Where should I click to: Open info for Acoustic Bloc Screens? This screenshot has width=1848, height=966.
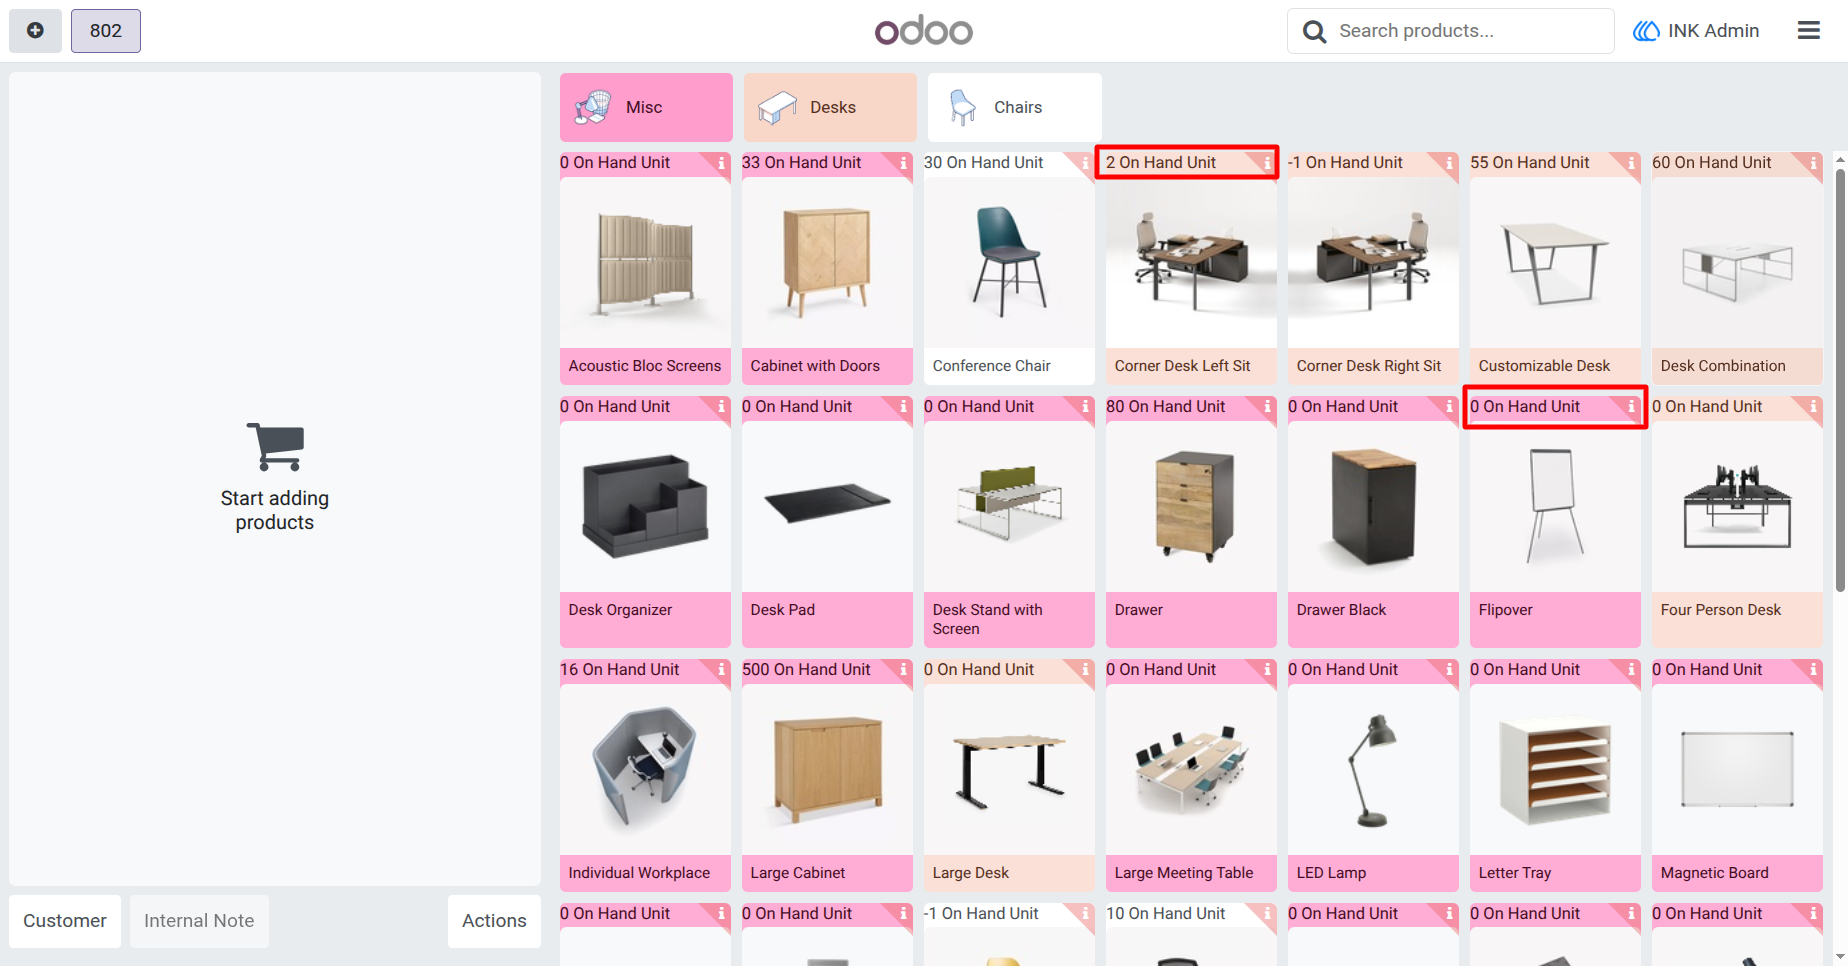tap(721, 162)
